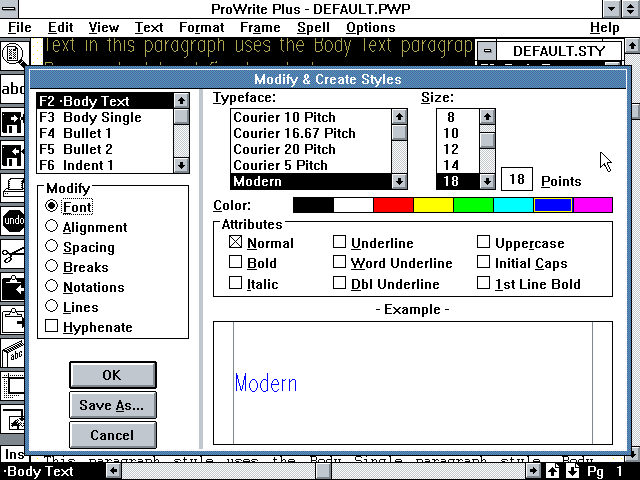Click the Points size input field
Viewport: 640px width, 480px height.
pos(517,179)
